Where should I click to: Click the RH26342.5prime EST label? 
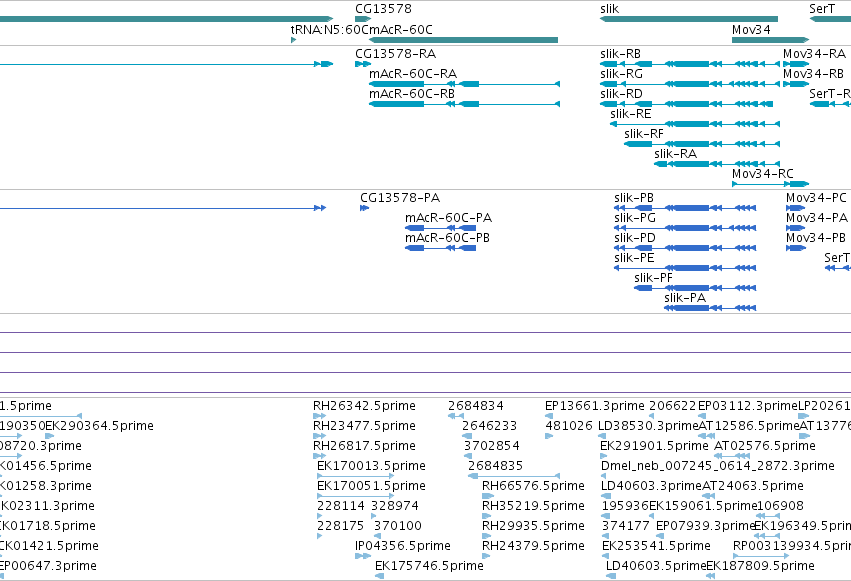(364, 406)
